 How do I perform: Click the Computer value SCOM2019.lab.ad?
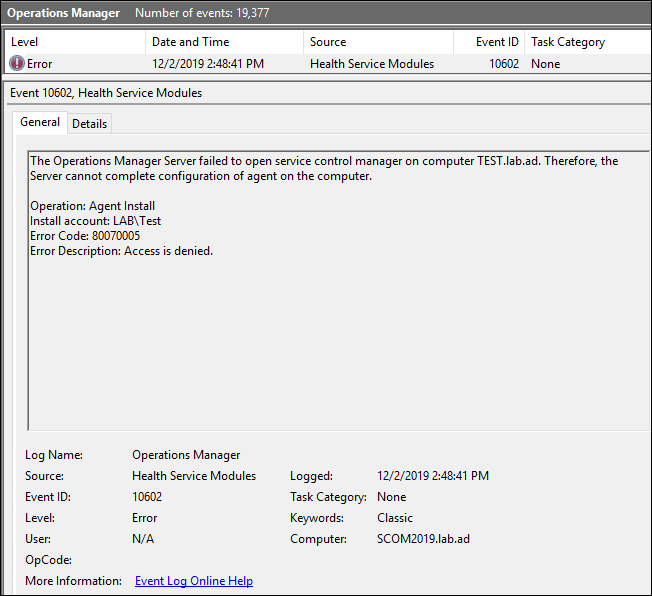[423, 539]
